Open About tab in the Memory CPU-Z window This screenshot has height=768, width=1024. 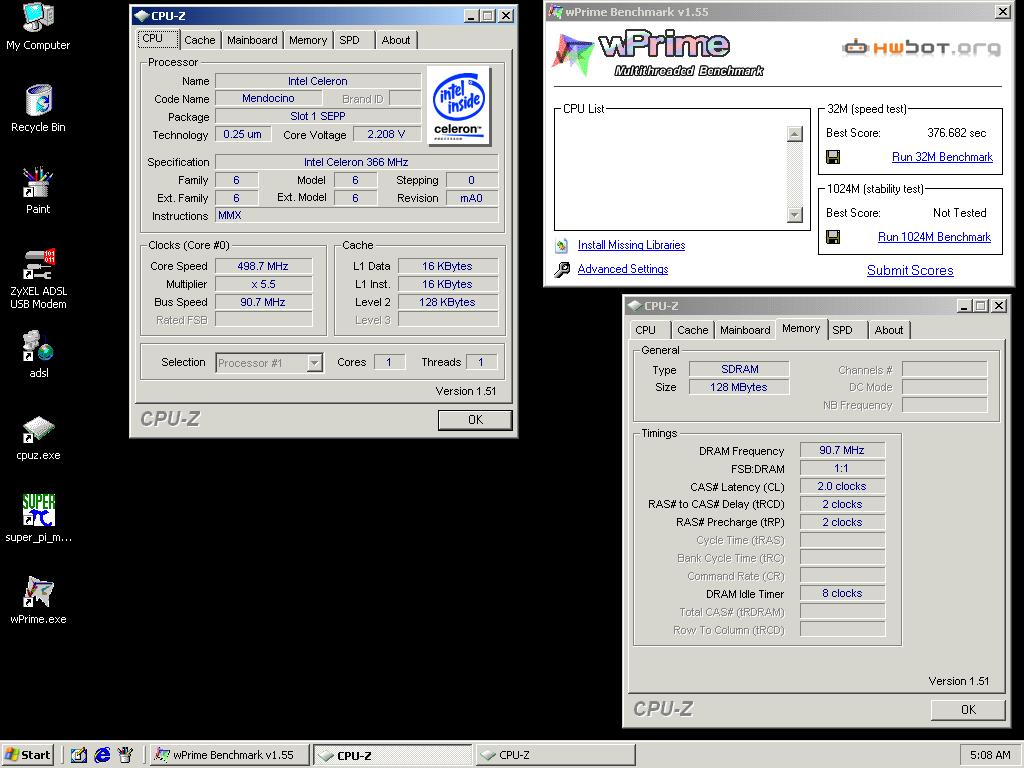coord(889,330)
